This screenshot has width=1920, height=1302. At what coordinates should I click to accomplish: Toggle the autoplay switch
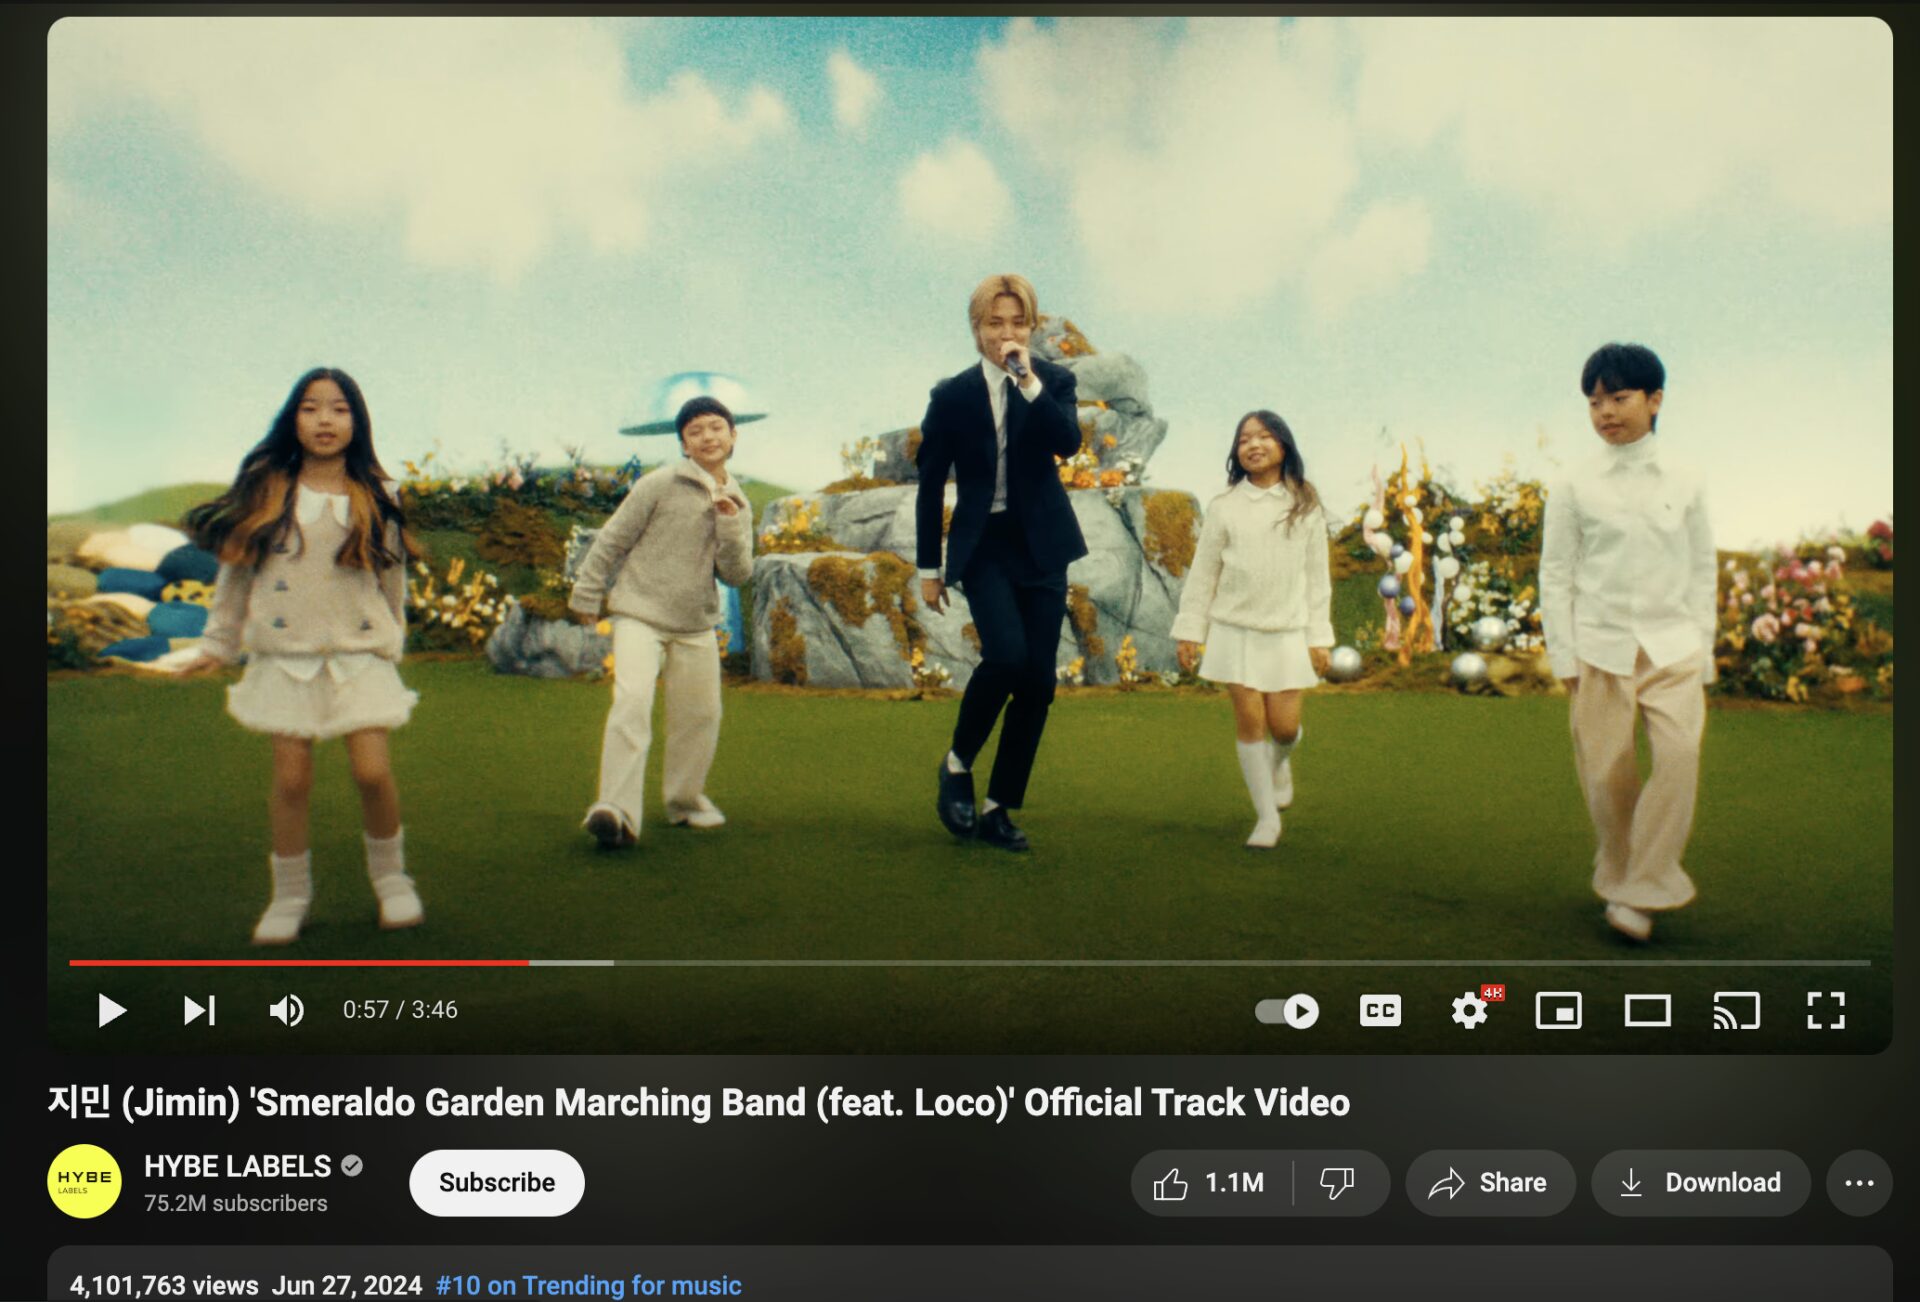pyautogui.click(x=1287, y=1011)
